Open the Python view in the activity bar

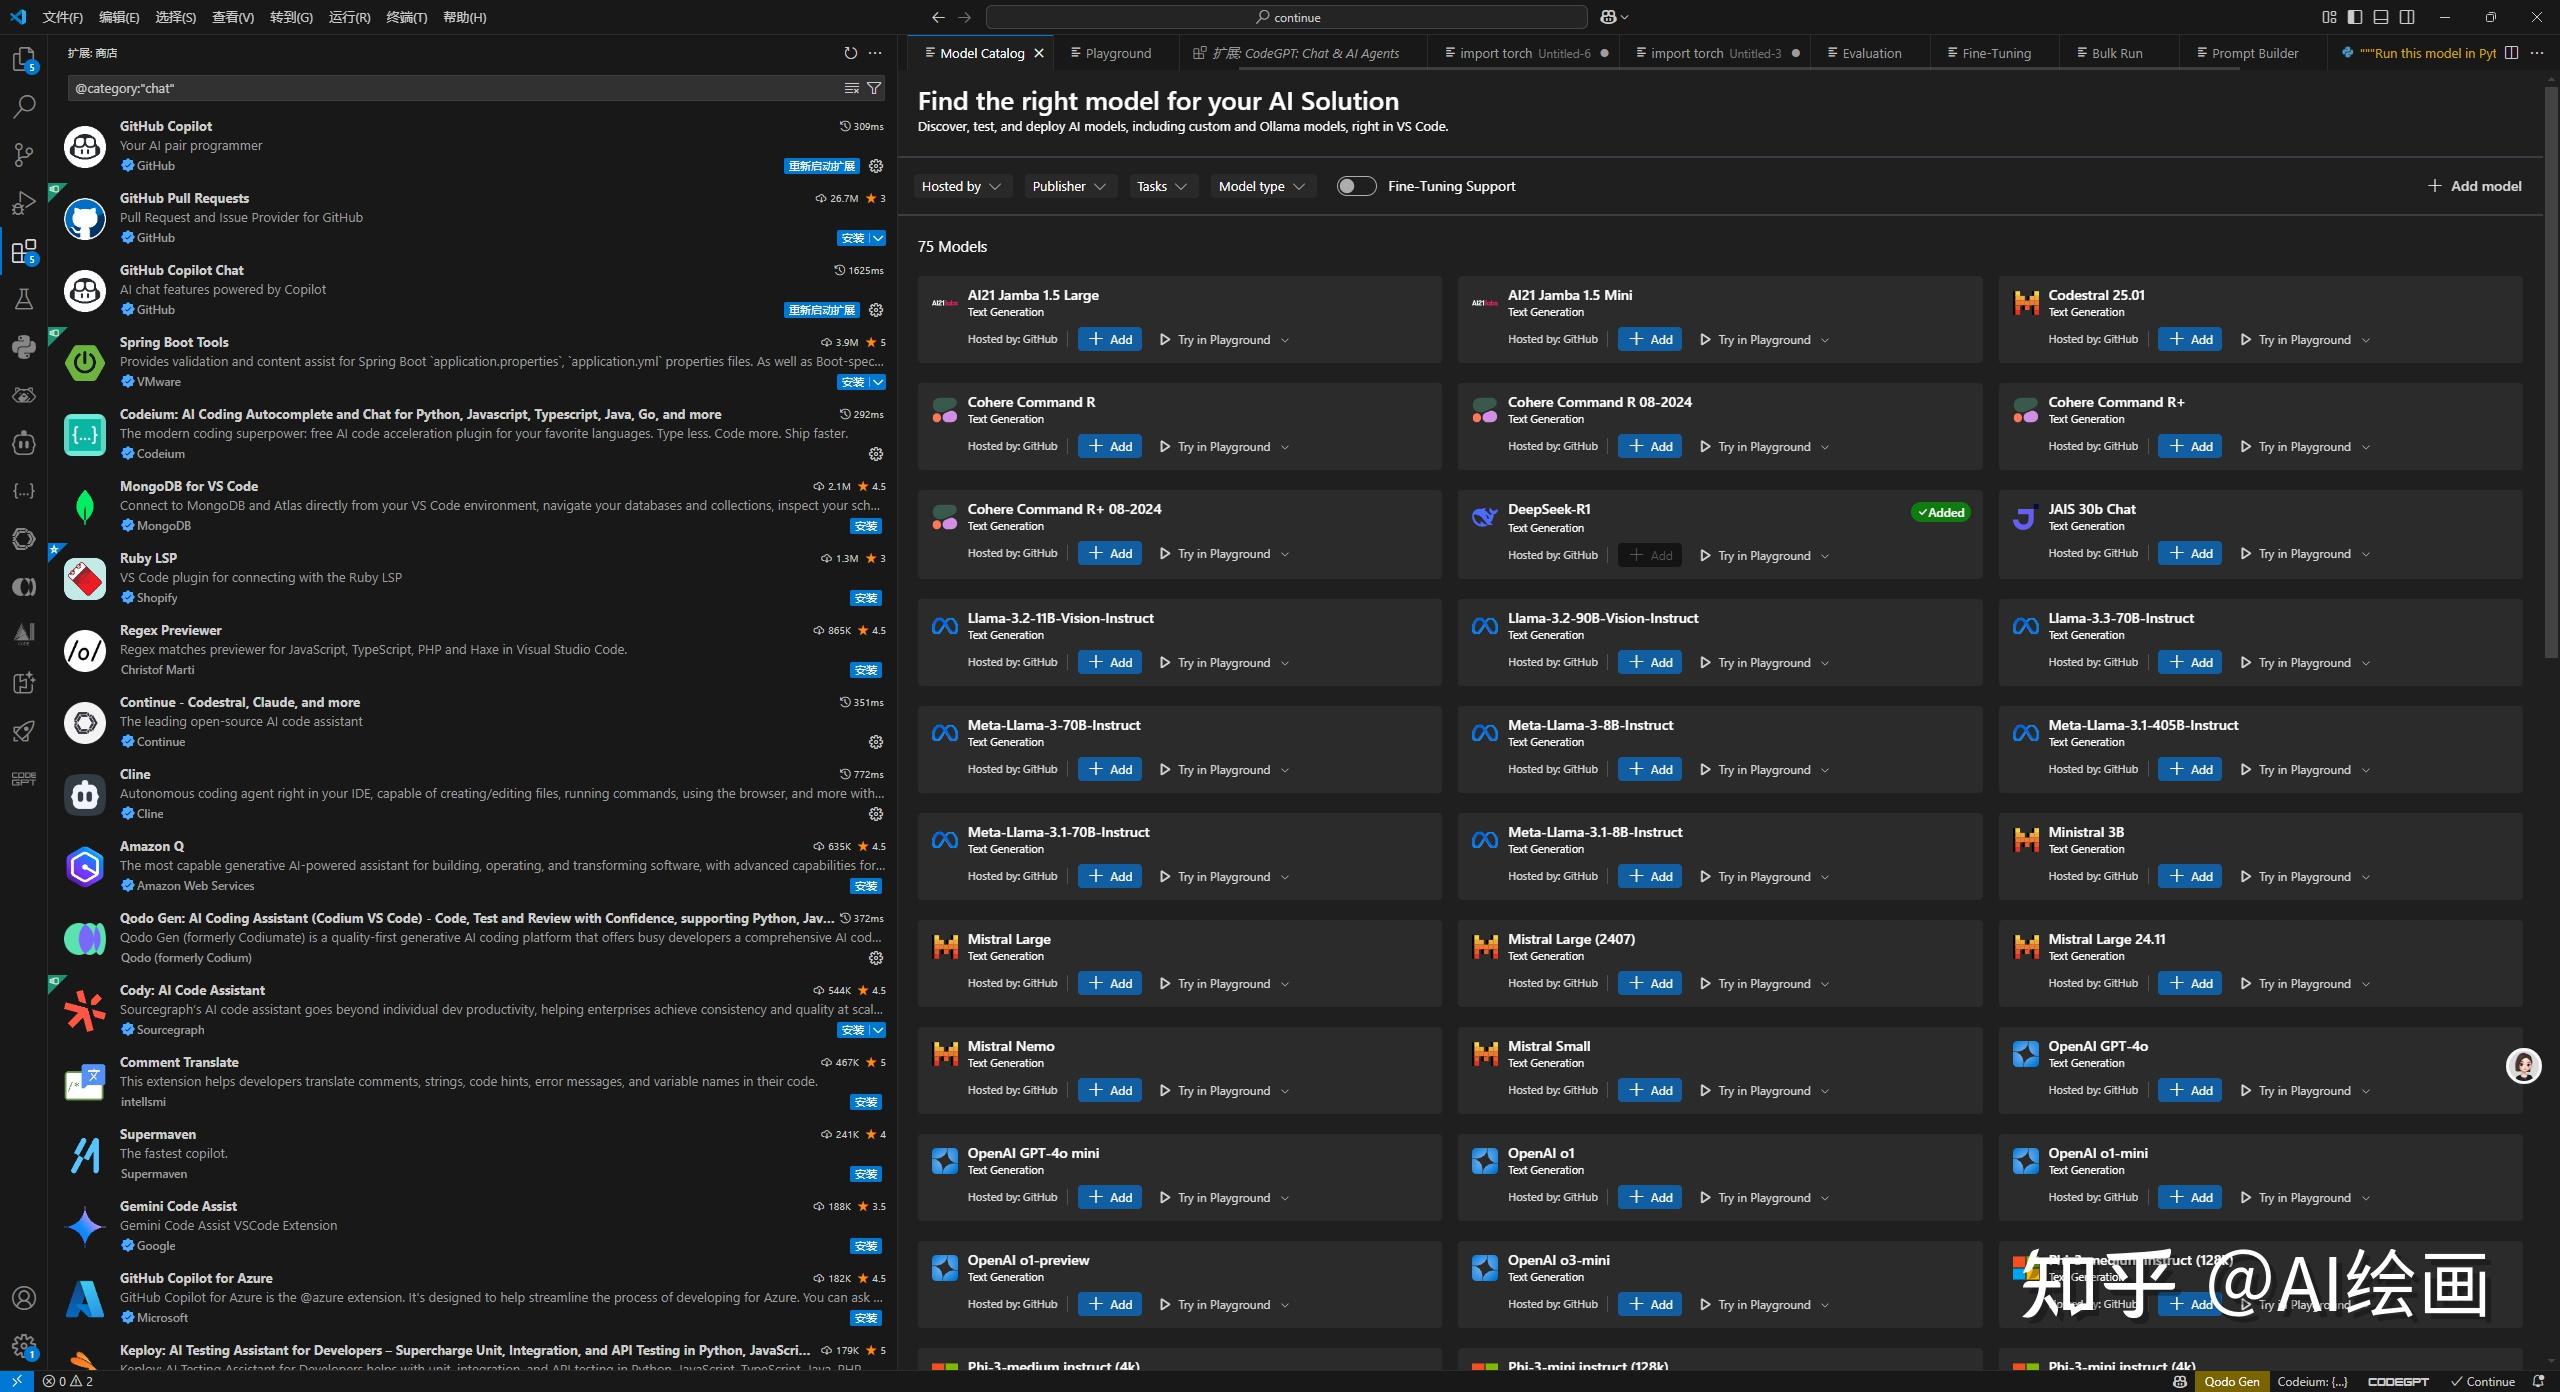(x=24, y=347)
